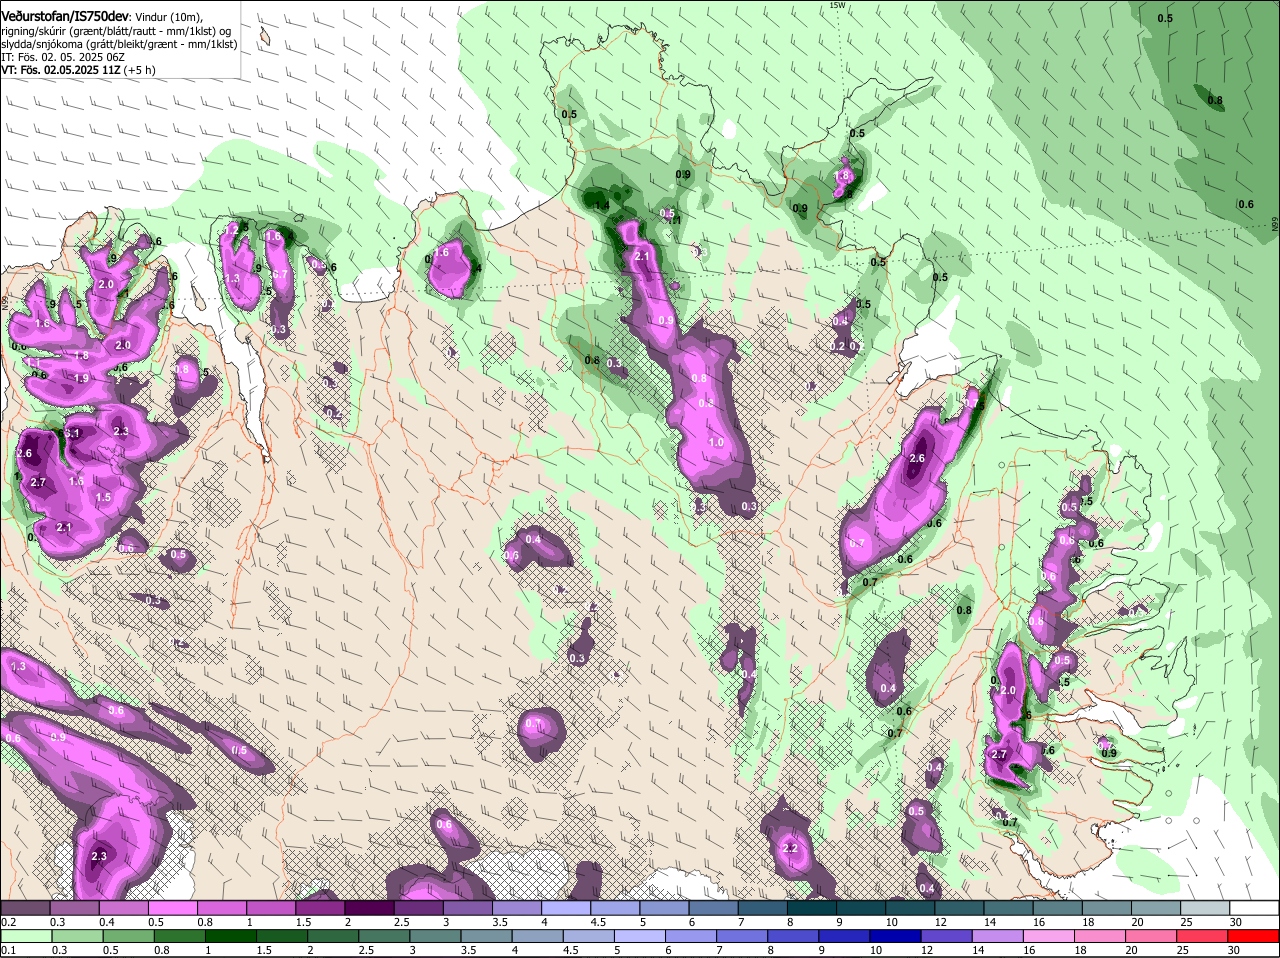Select the word "slydda/snjókoma" in the header

pos(43,45)
